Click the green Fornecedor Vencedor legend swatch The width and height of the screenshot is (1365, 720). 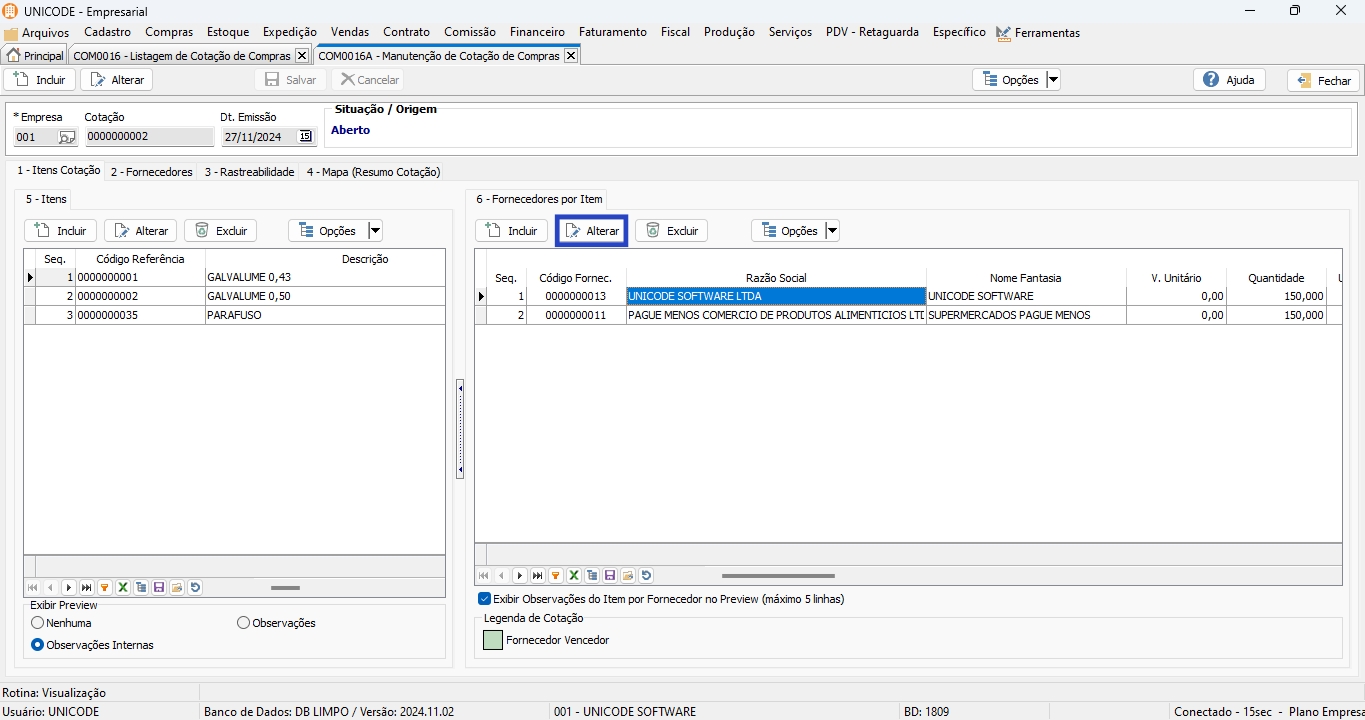pos(493,640)
